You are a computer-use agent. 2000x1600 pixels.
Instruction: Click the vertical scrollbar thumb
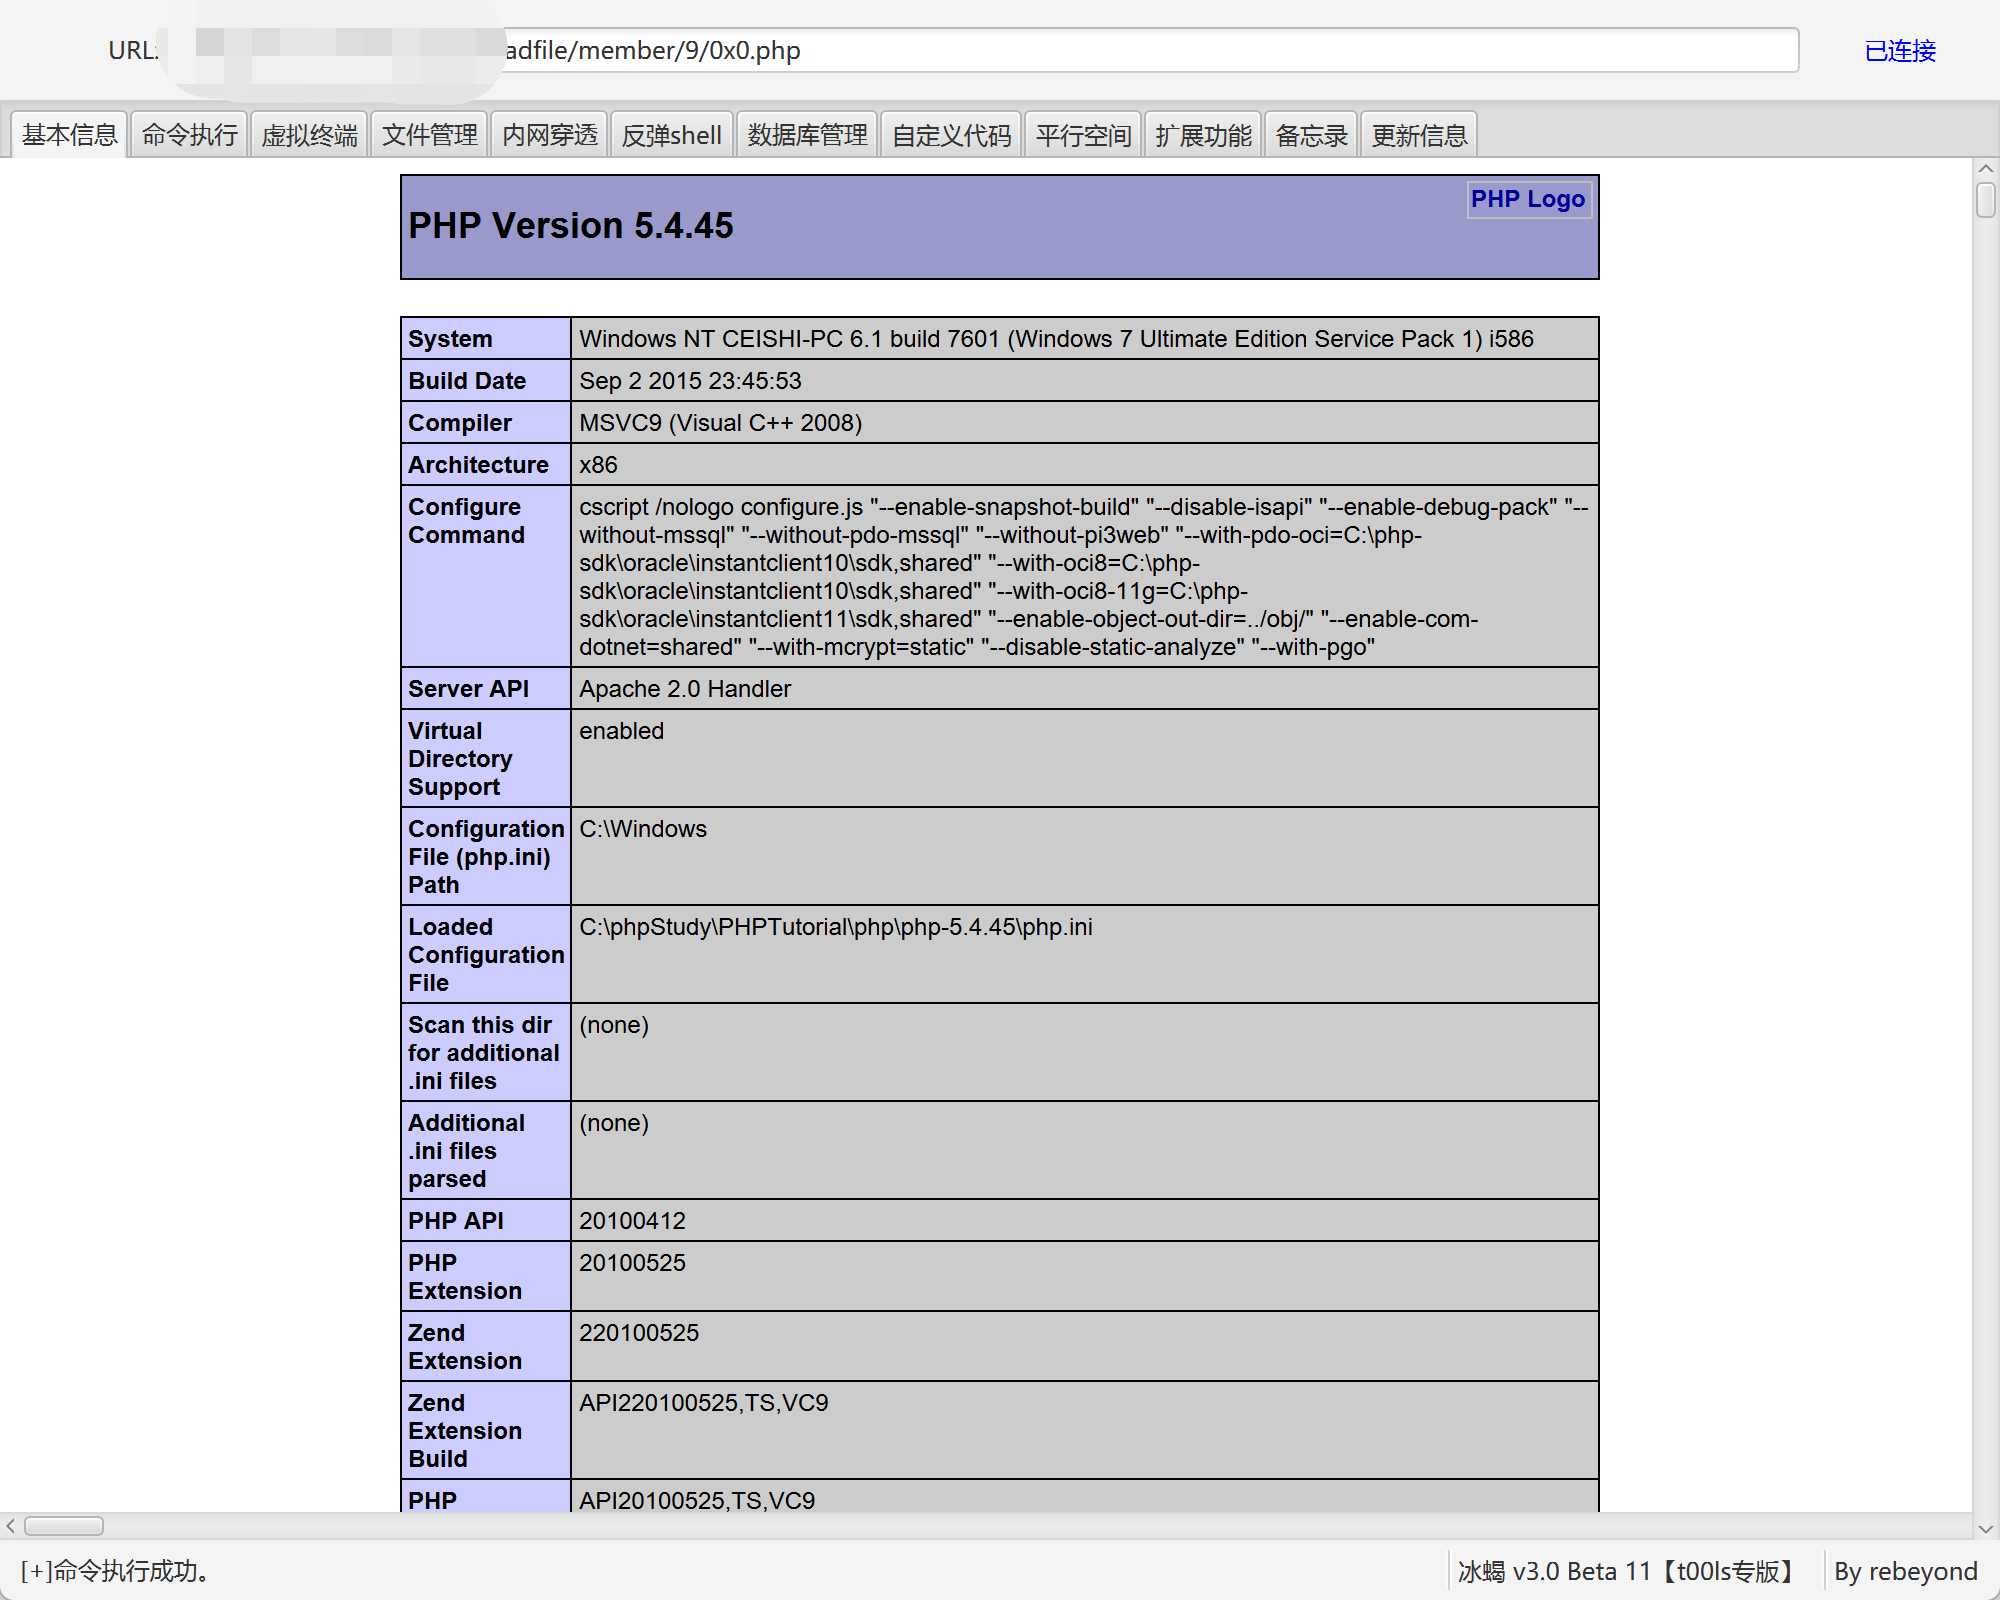pos(1986,200)
